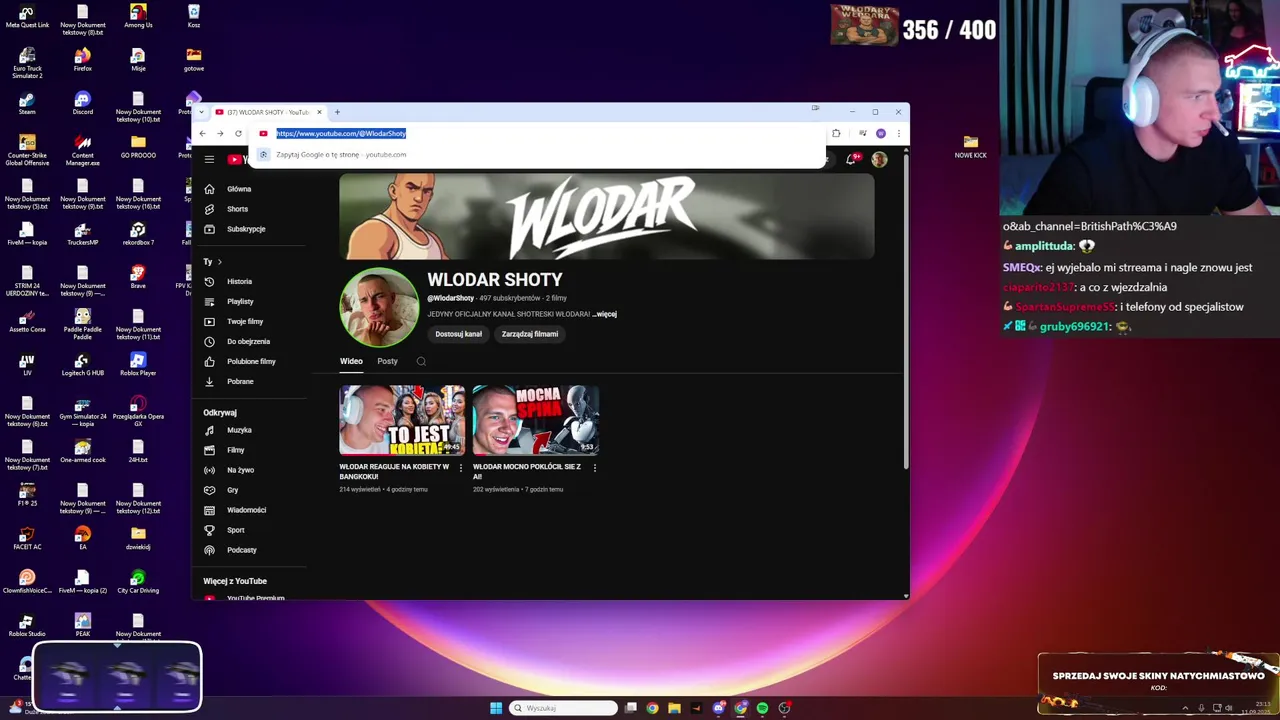The image size is (1280, 720).
Task: Click Dostosuj kanał button
Action: [458, 334]
